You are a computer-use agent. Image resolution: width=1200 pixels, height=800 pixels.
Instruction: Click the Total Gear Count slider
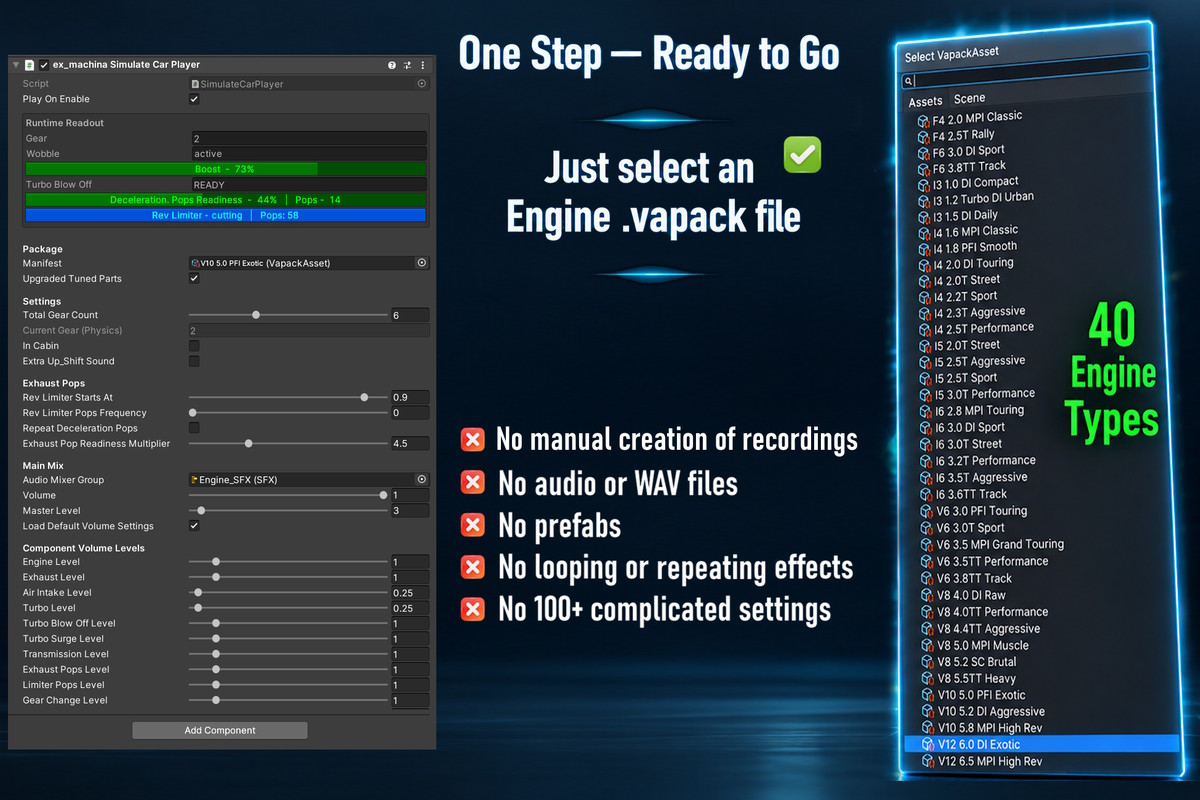pyautogui.click(x=288, y=315)
